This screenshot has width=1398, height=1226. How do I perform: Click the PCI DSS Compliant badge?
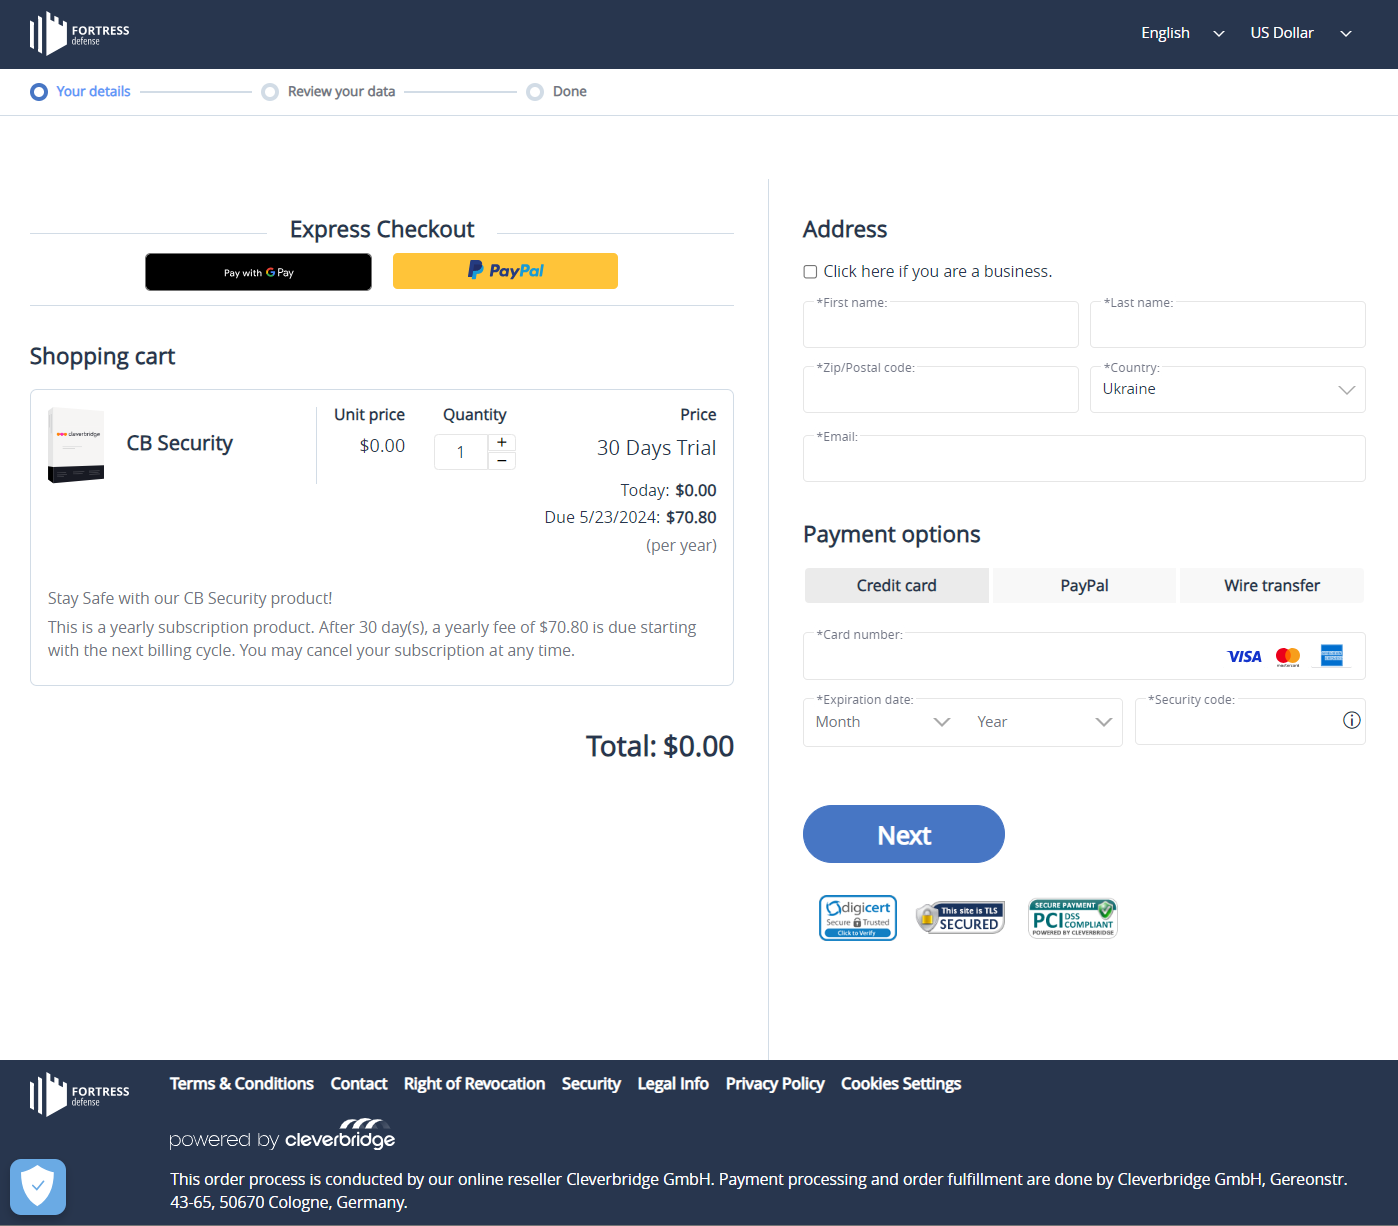pyautogui.click(x=1073, y=918)
